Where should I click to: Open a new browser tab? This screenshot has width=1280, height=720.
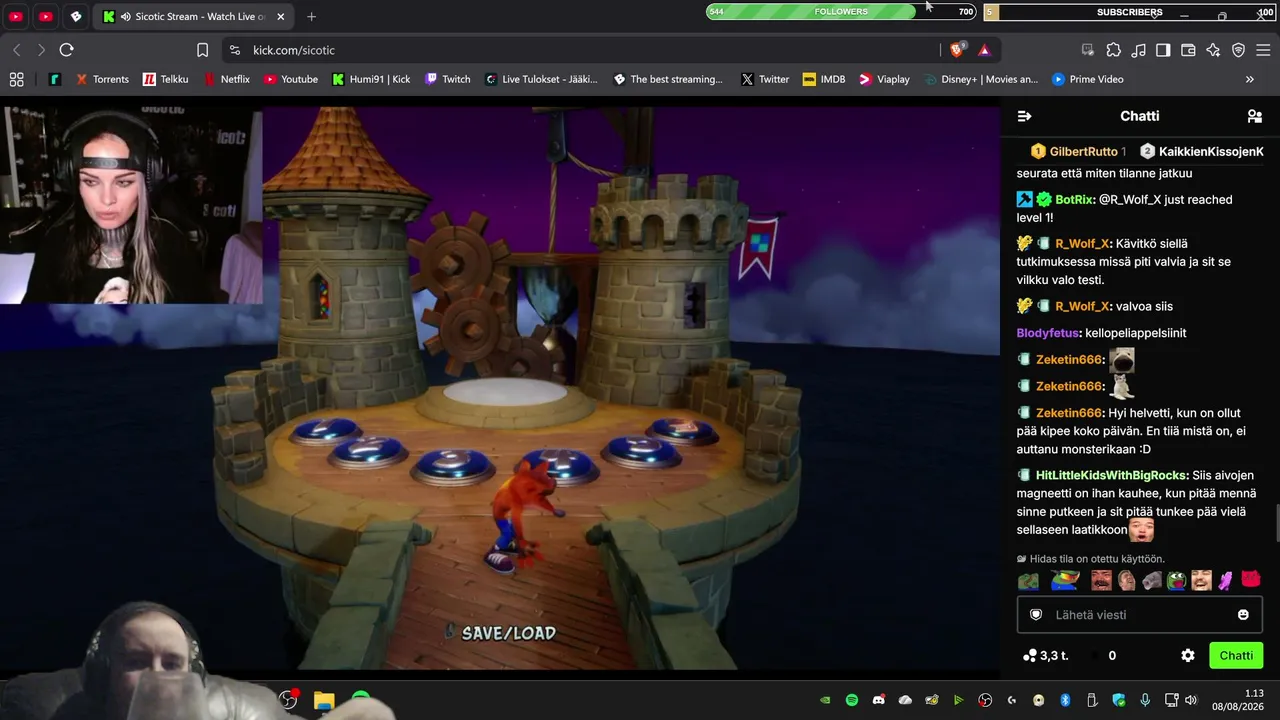(311, 17)
